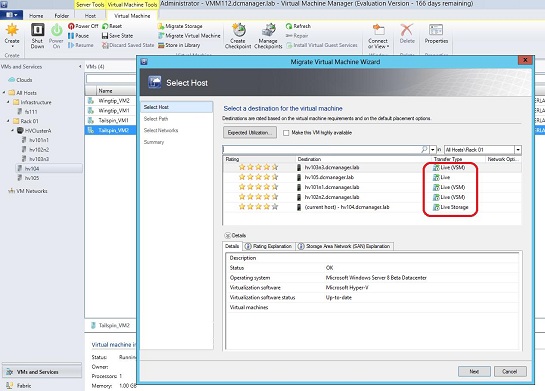Click Resume in the ribbon
Image resolution: width=545 pixels, height=391 pixels.
(81, 45)
